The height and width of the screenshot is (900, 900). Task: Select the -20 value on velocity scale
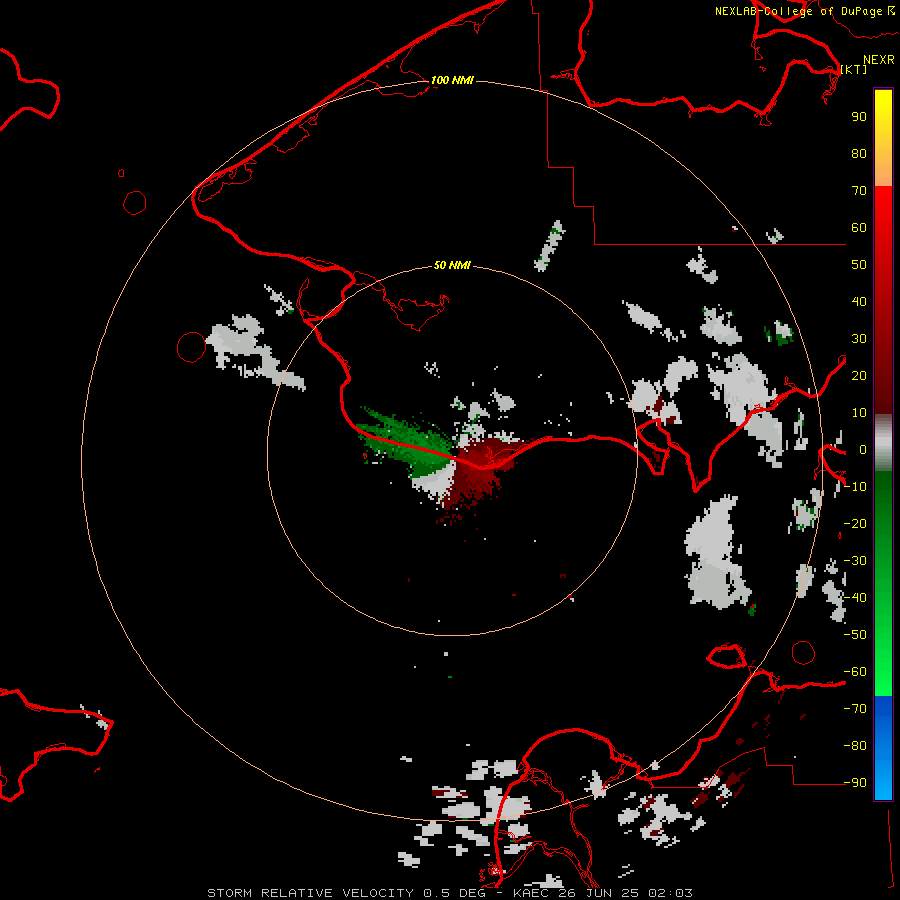coord(855,524)
